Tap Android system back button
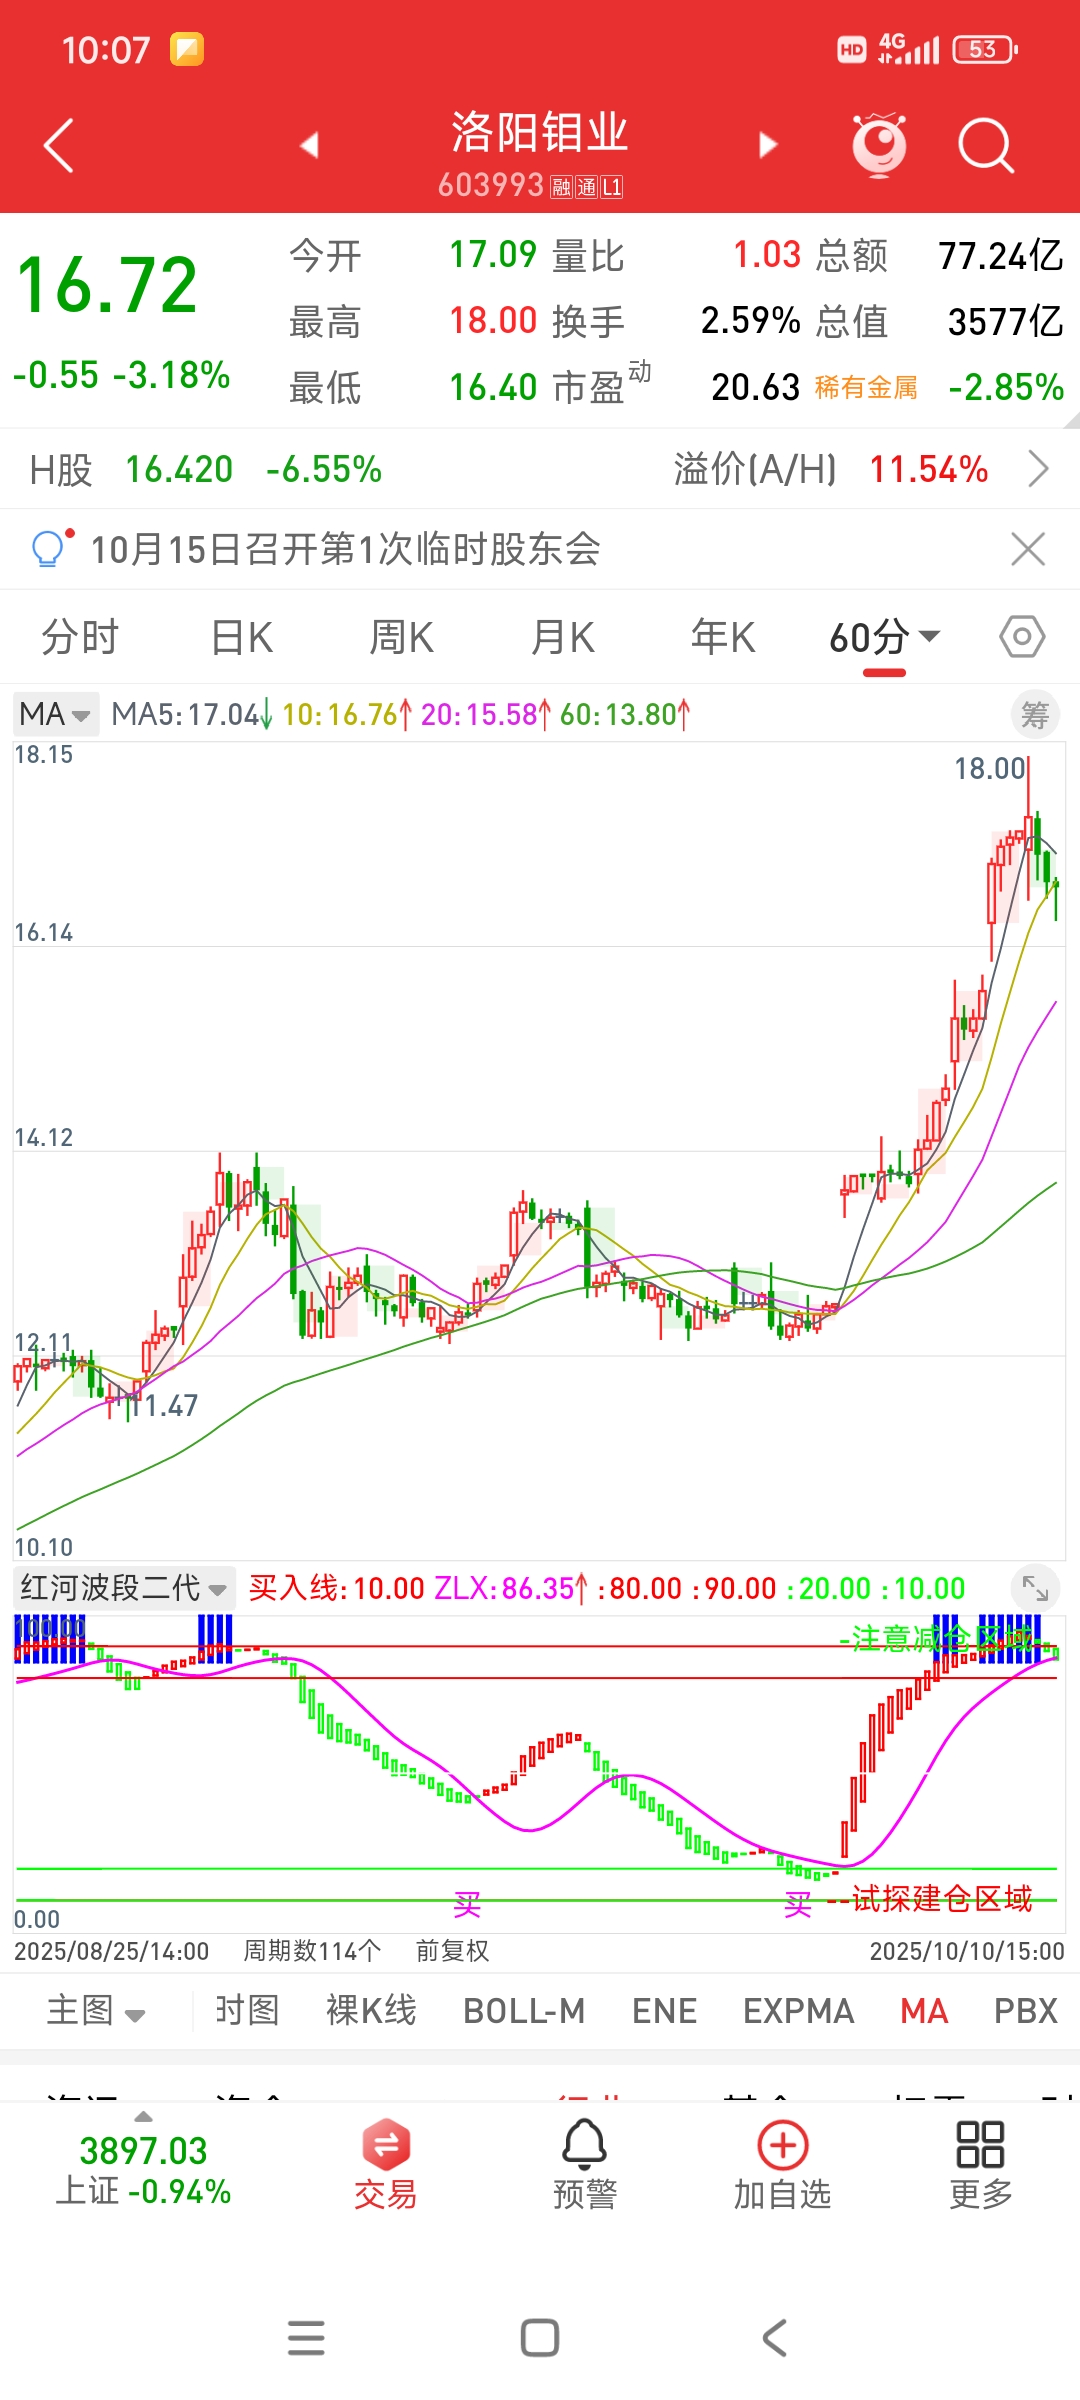Screen dimensions: 1080x2400 coord(775,2338)
